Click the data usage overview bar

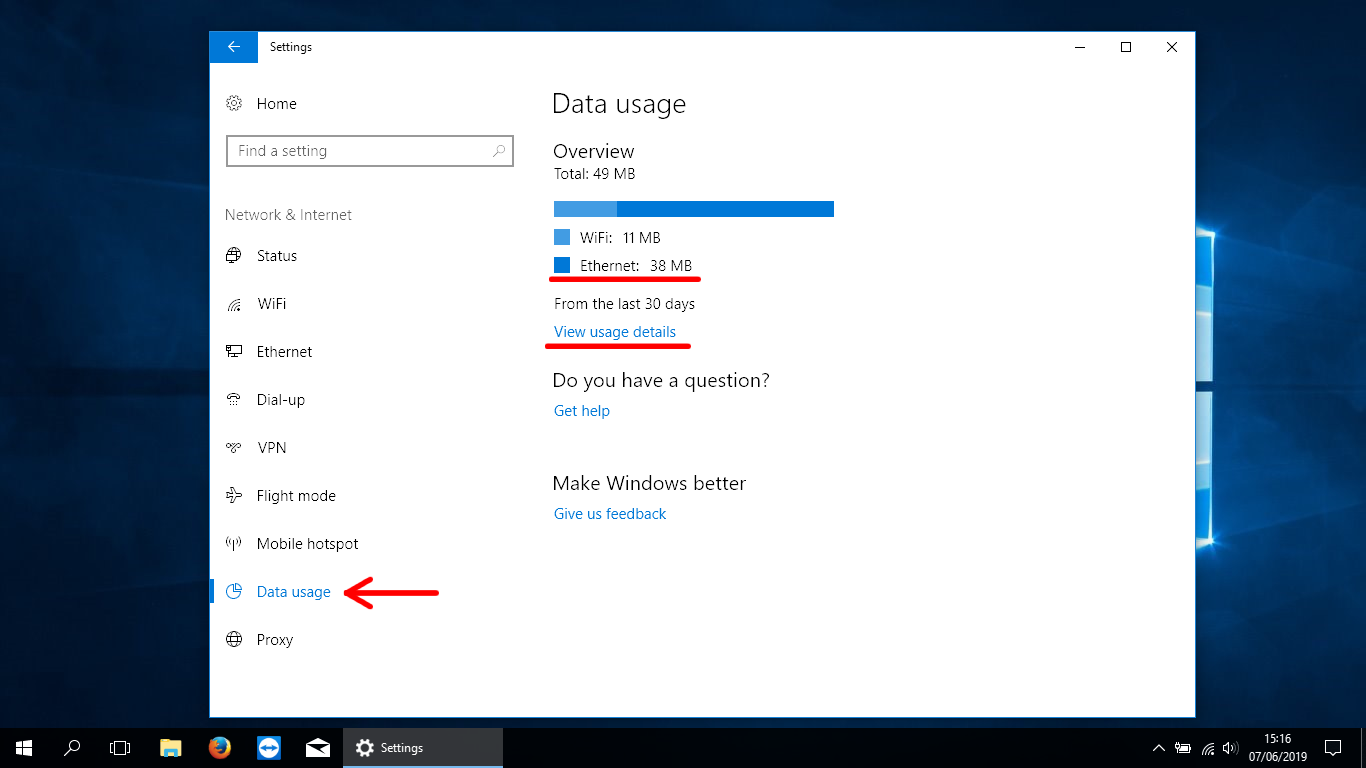[694, 209]
